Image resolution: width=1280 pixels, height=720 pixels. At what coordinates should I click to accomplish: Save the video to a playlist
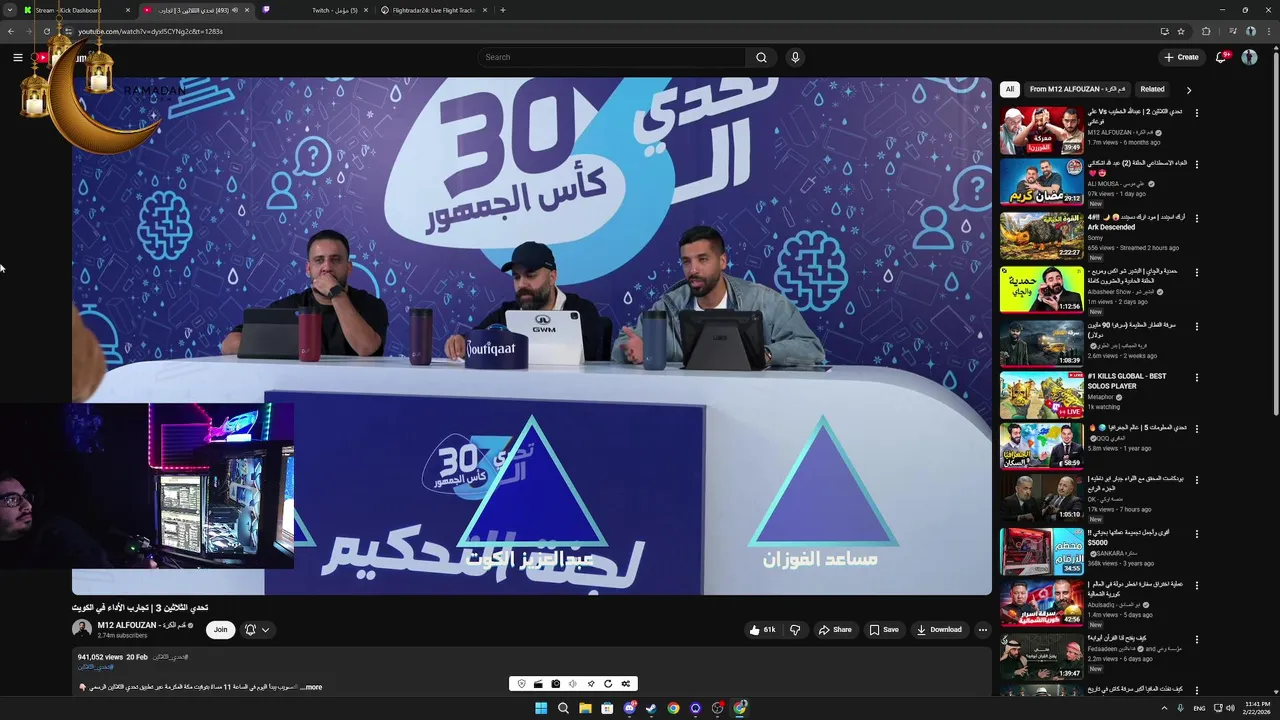(884, 630)
